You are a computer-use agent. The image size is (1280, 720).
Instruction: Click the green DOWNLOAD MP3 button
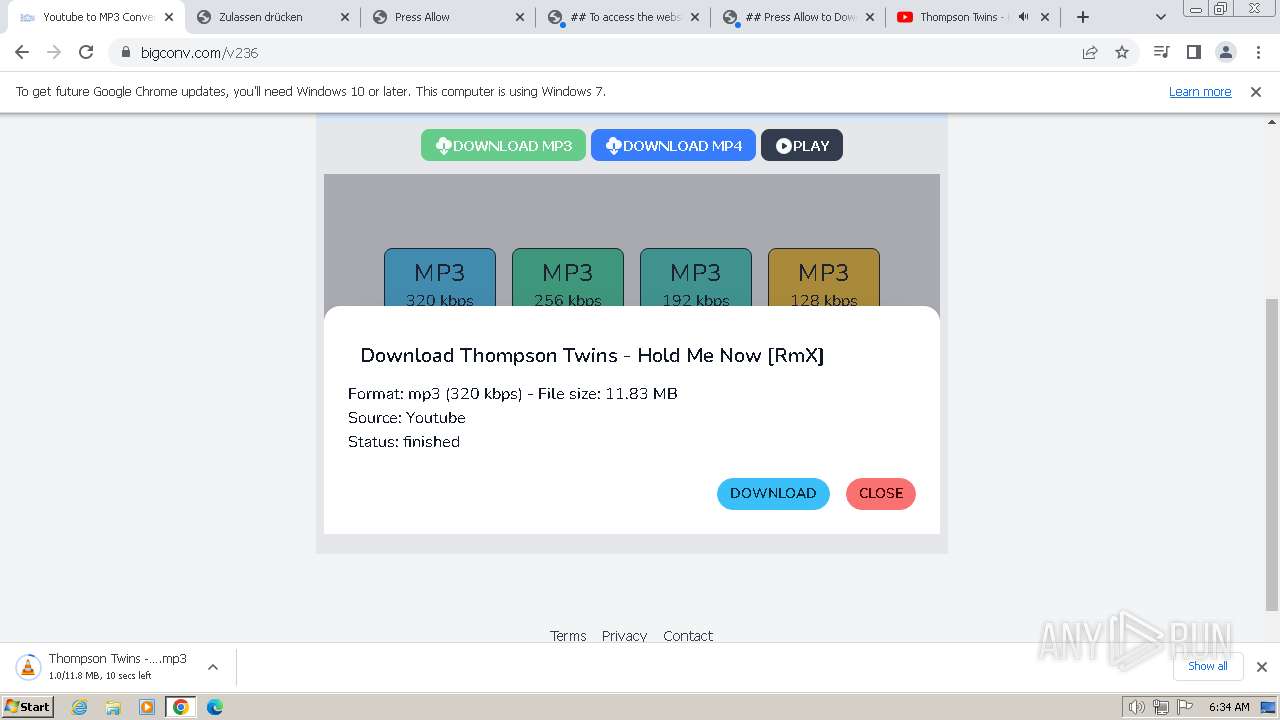[503, 145]
